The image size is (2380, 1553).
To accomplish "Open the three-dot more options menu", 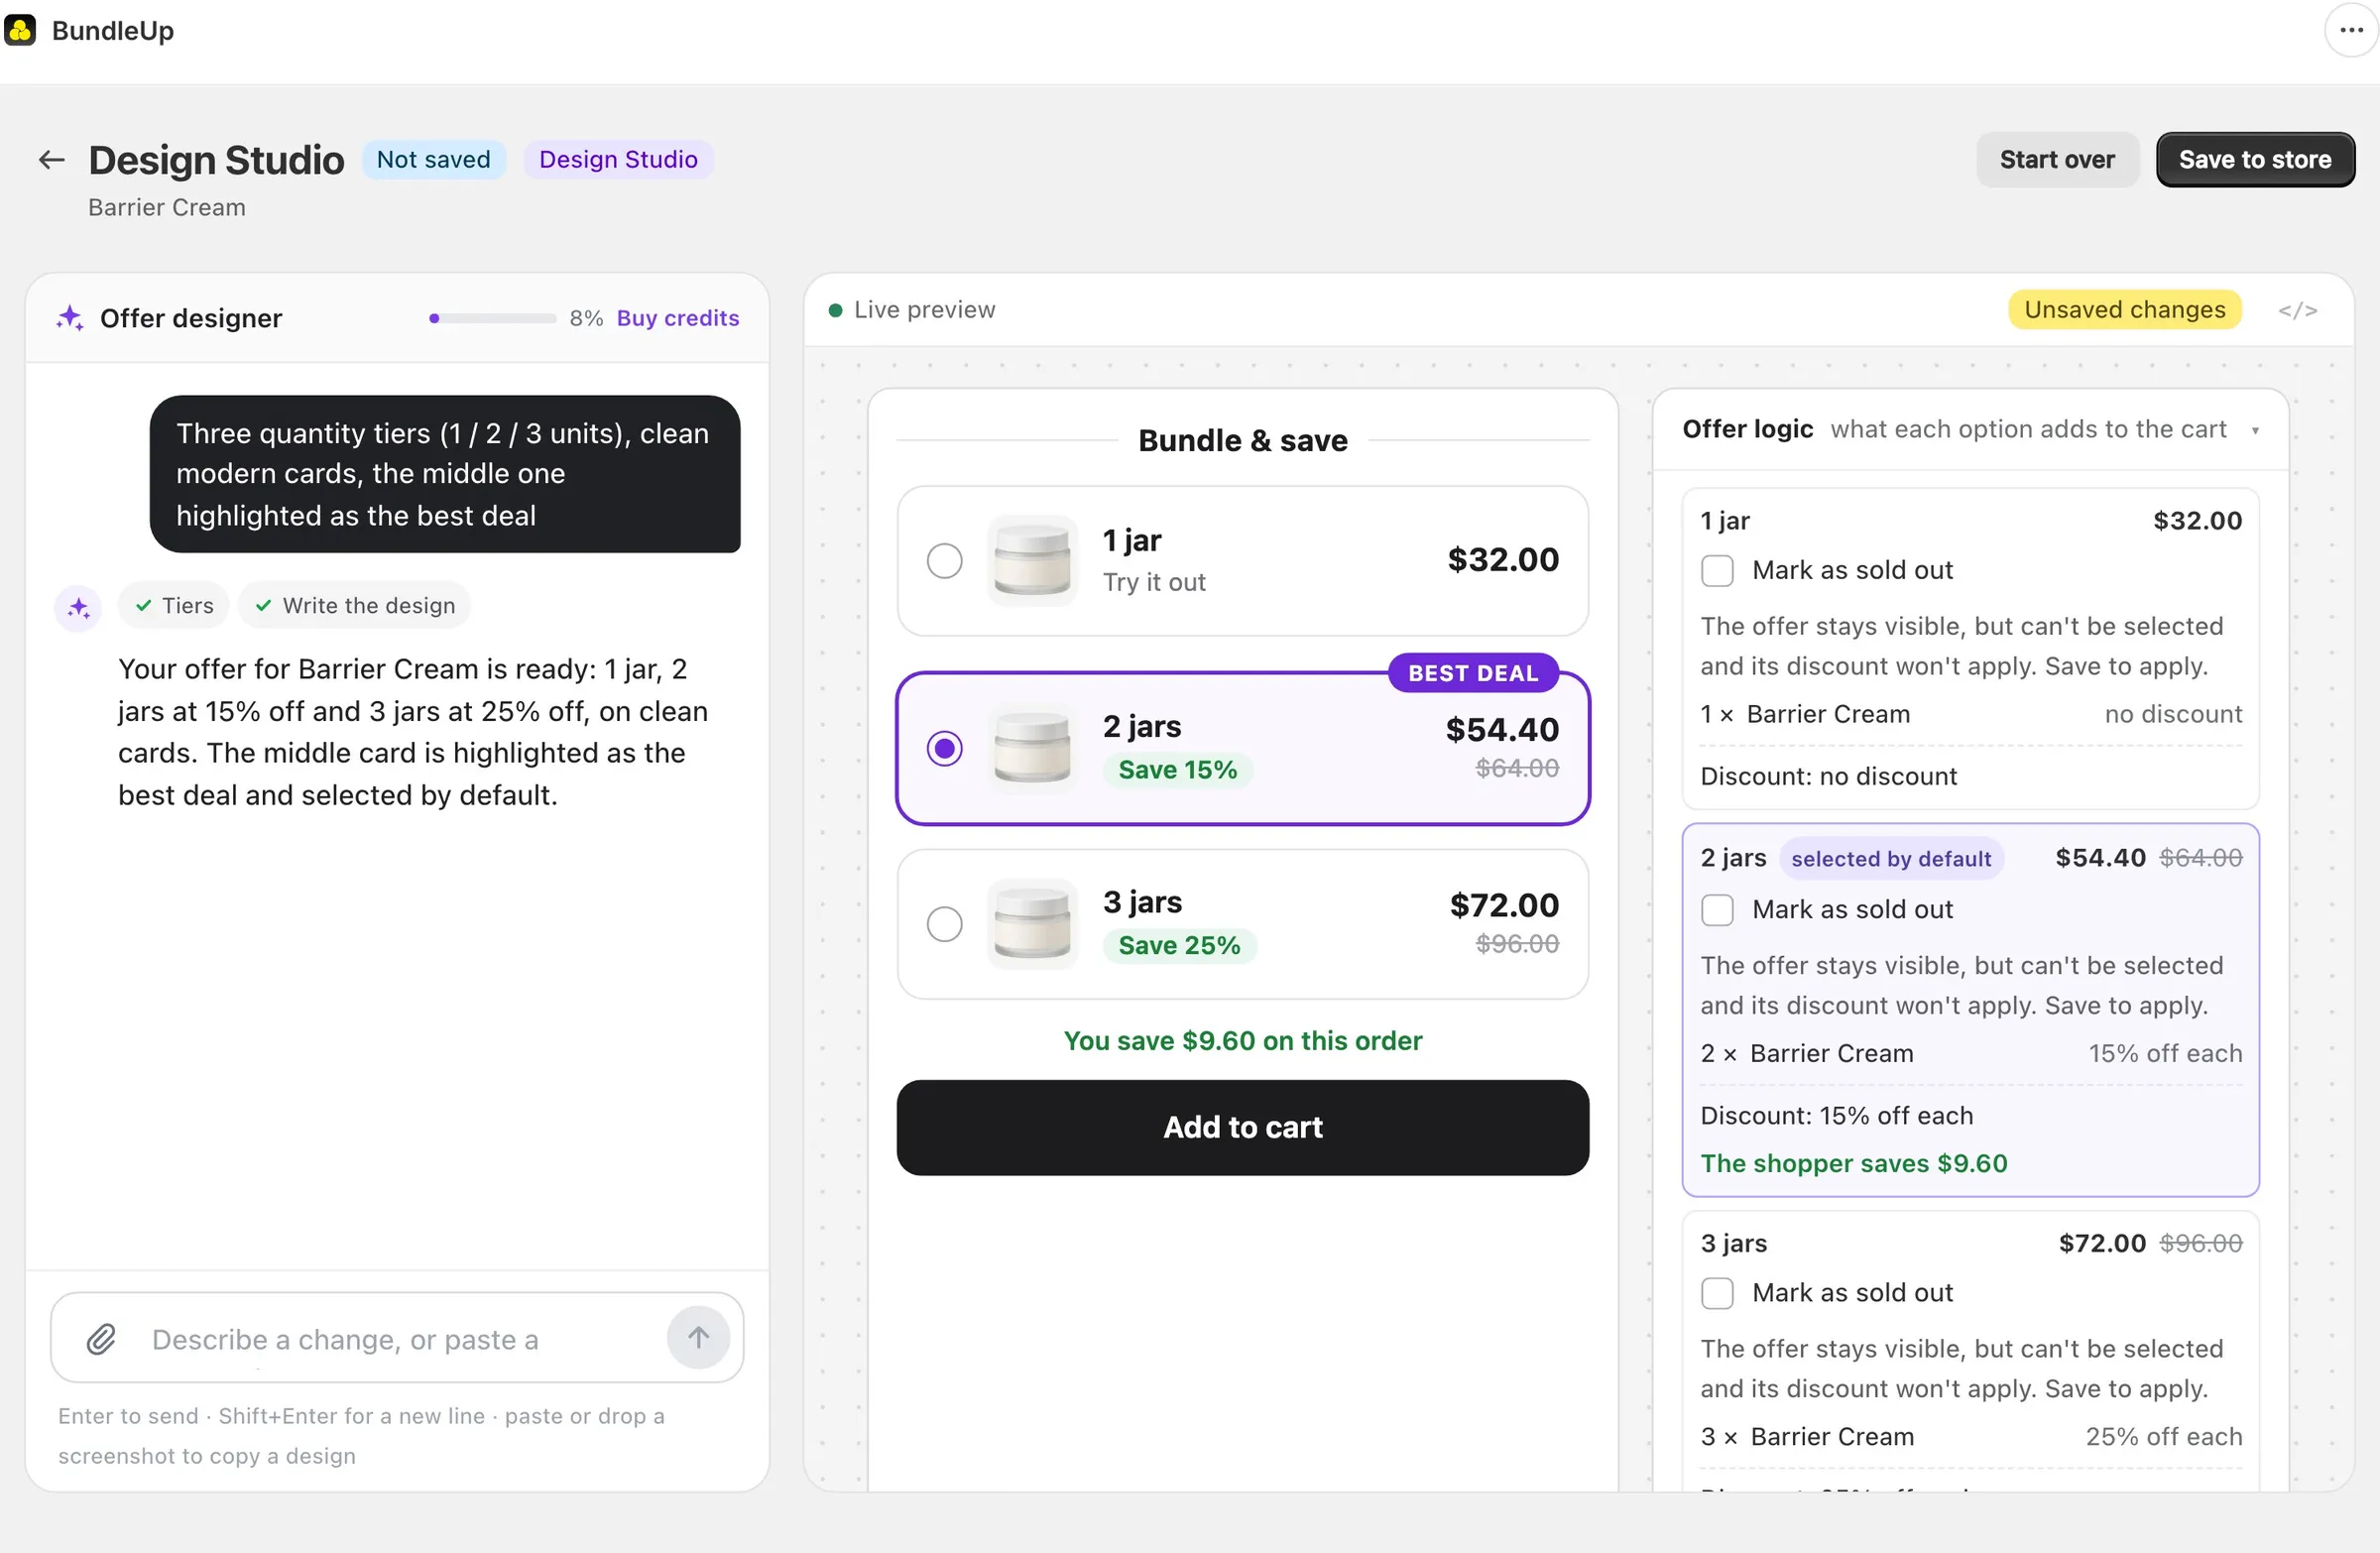I will (x=2351, y=30).
